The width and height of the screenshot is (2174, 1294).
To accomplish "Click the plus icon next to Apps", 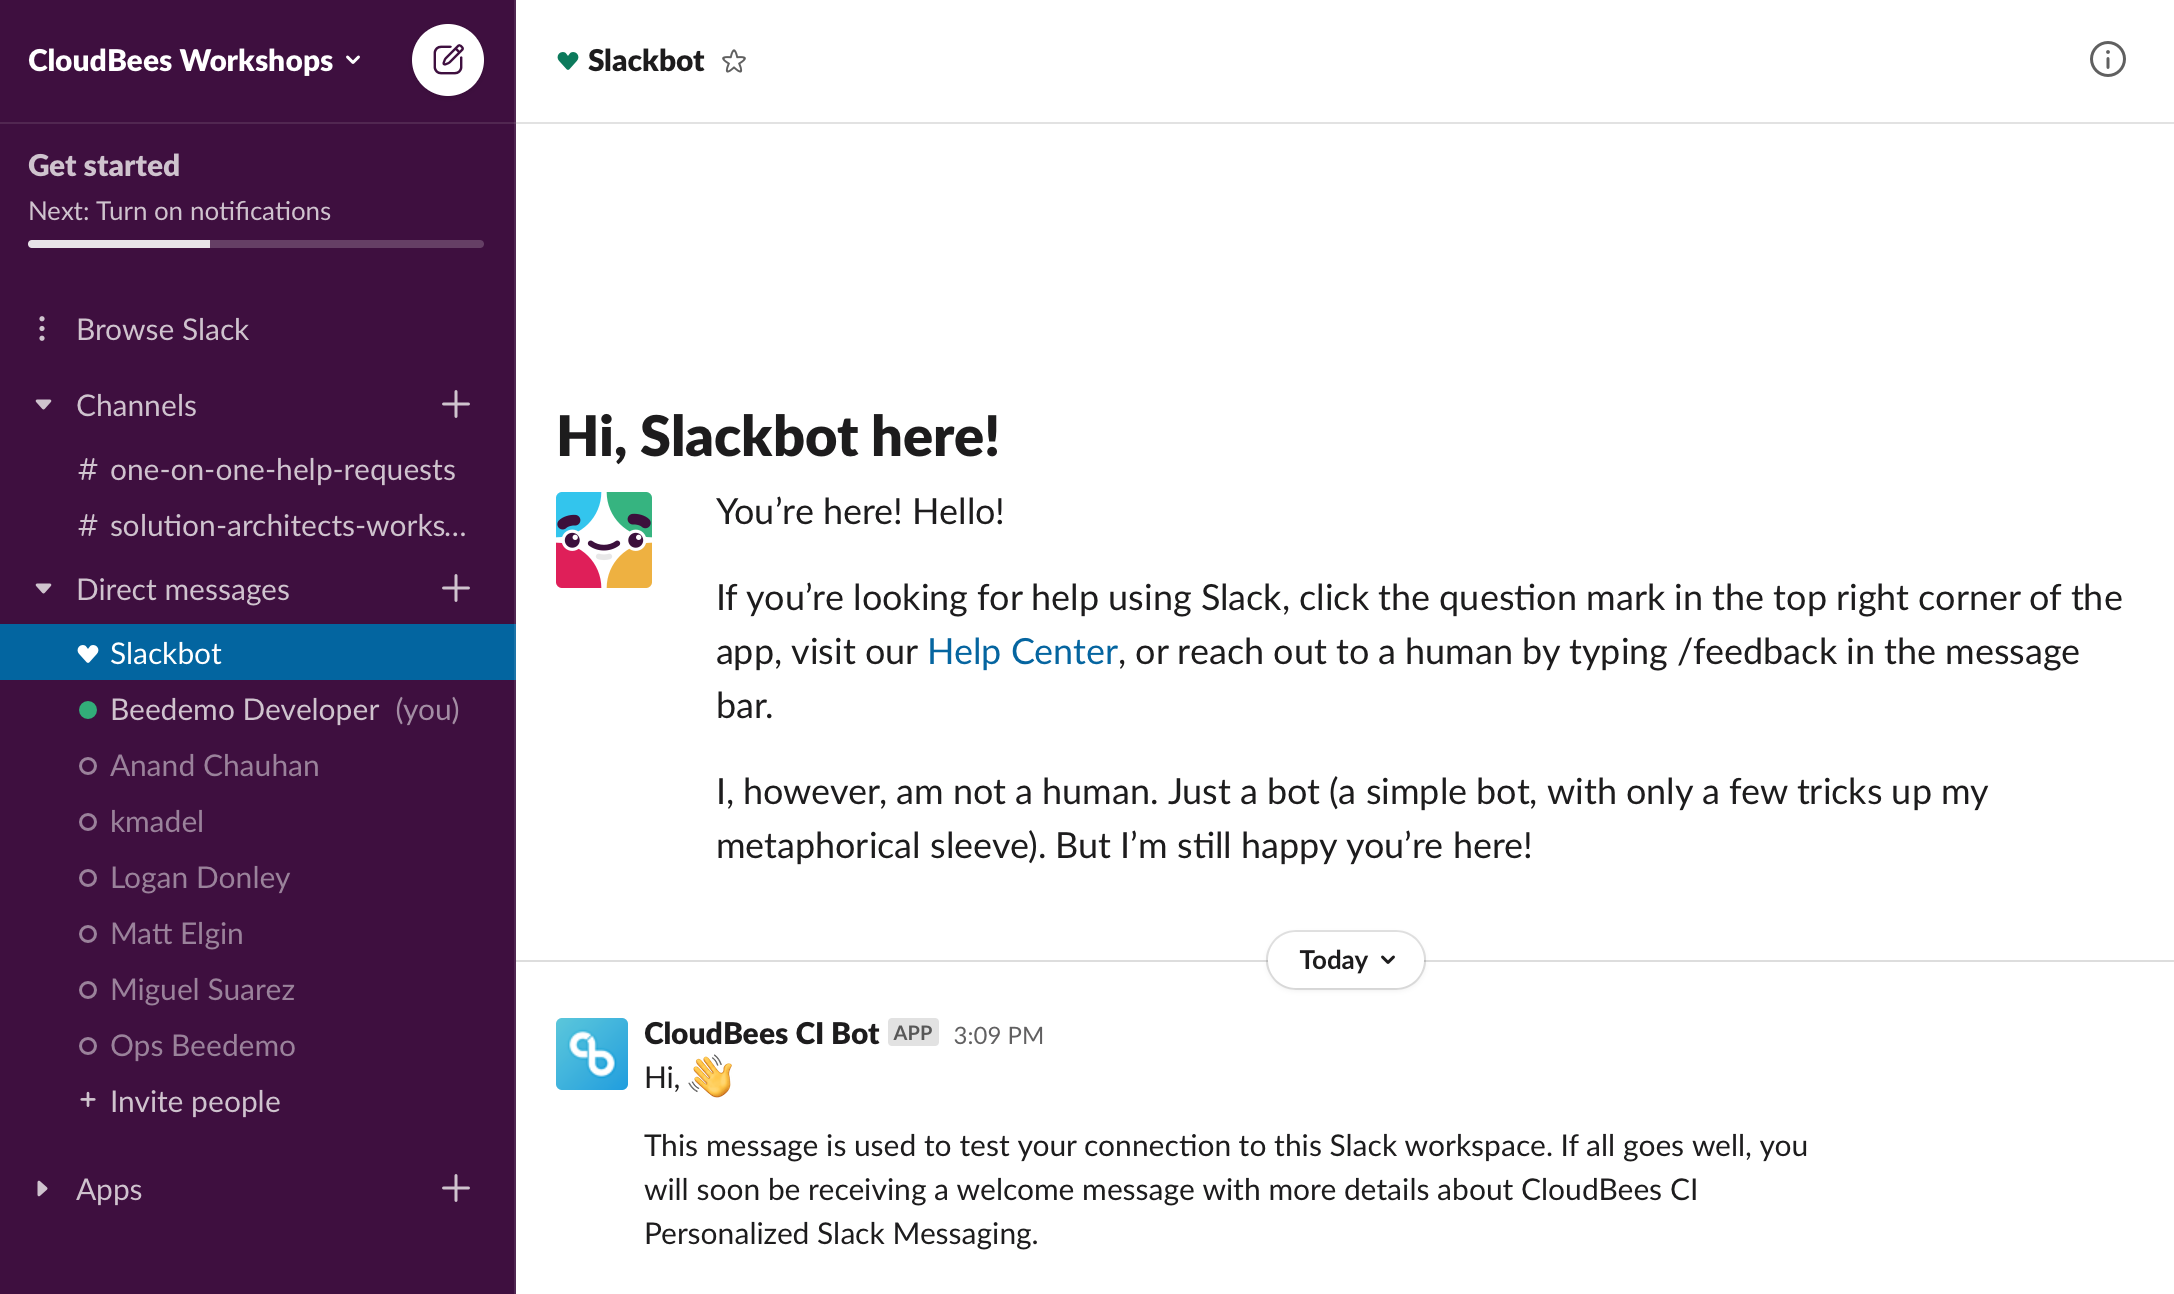I will coord(455,1188).
